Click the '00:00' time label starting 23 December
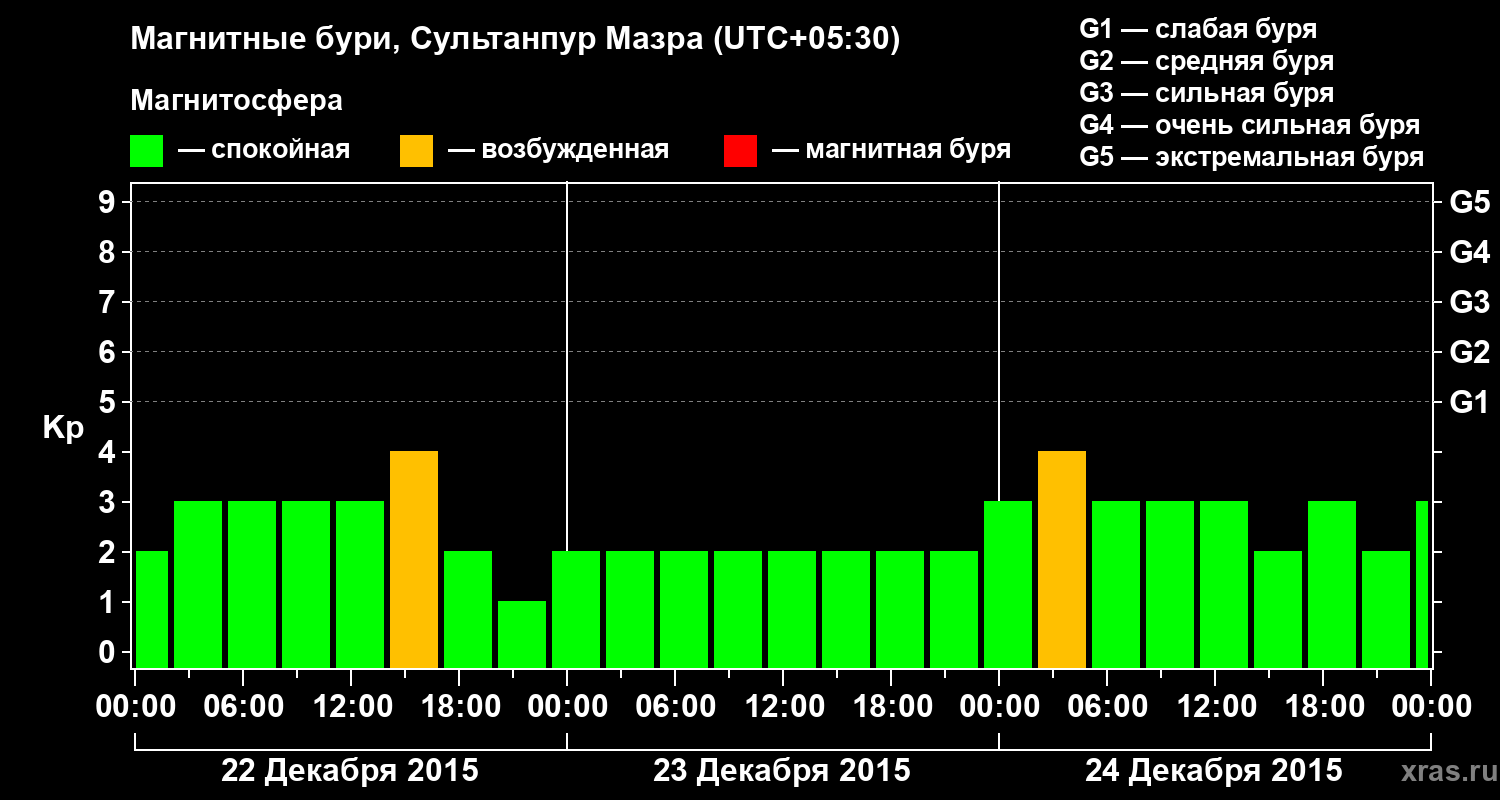The image size is (1500, 800). (x=567, y=707)
